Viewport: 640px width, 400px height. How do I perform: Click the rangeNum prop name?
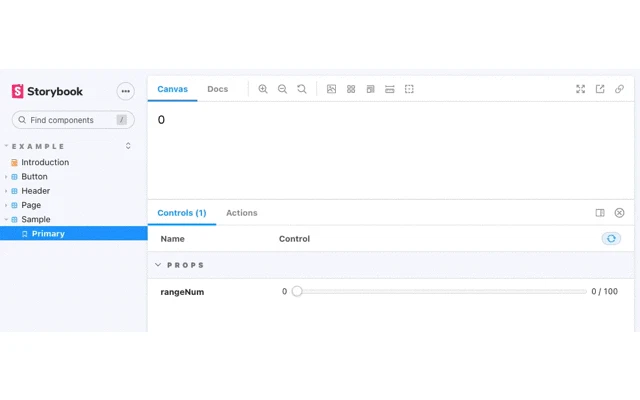point(182,292)
